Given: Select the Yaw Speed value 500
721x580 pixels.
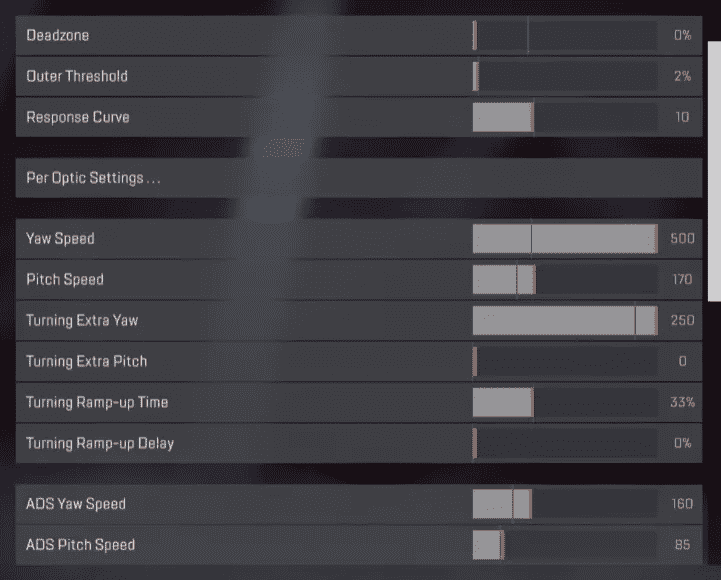Looking at the screenshot, I should tap(682, 239).
